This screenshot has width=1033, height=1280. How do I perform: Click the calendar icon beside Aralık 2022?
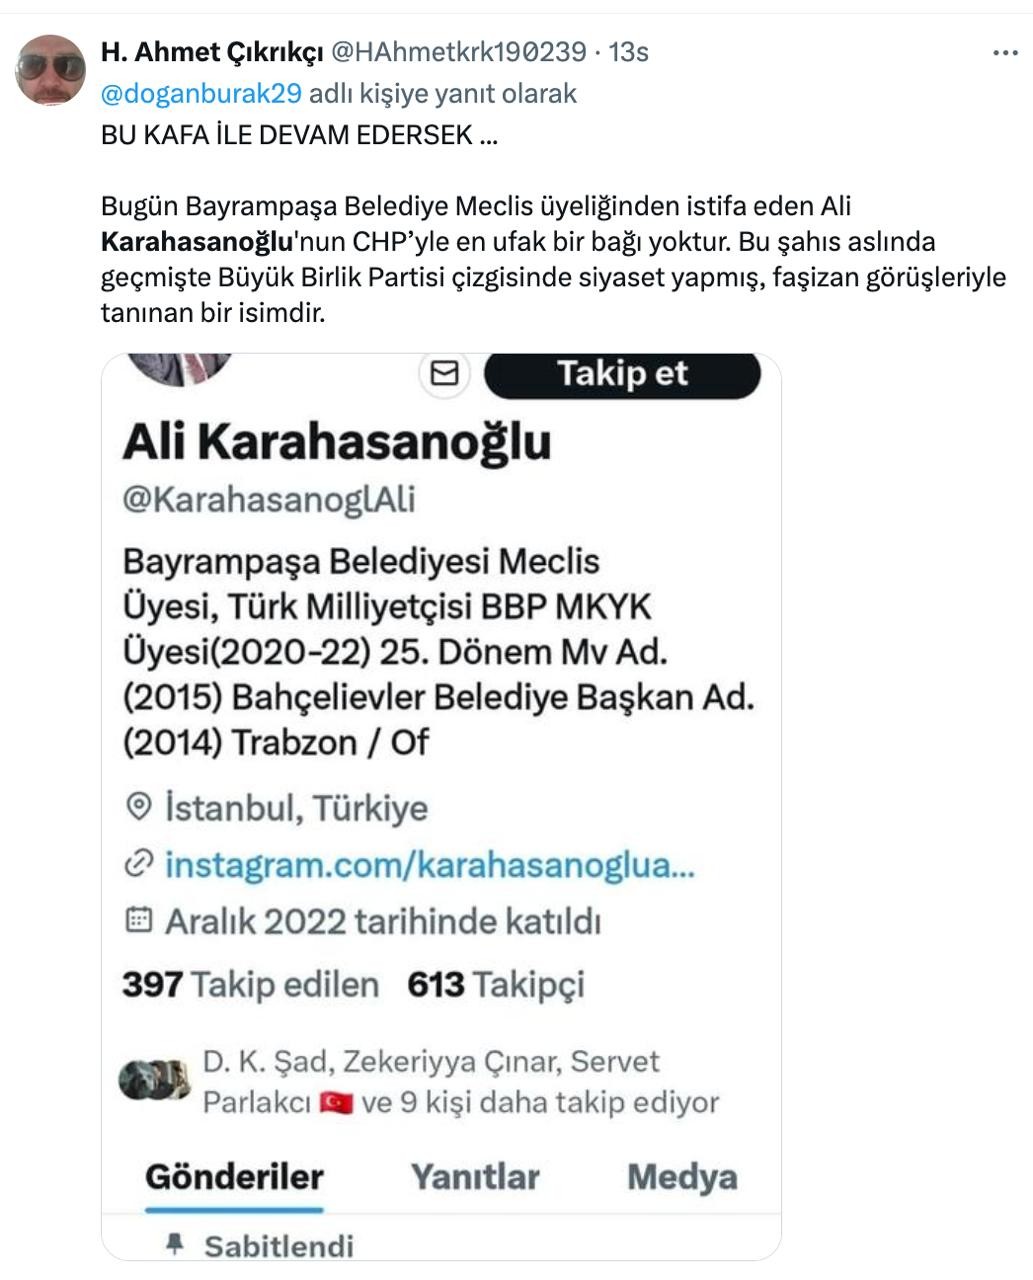click(138, 920)
